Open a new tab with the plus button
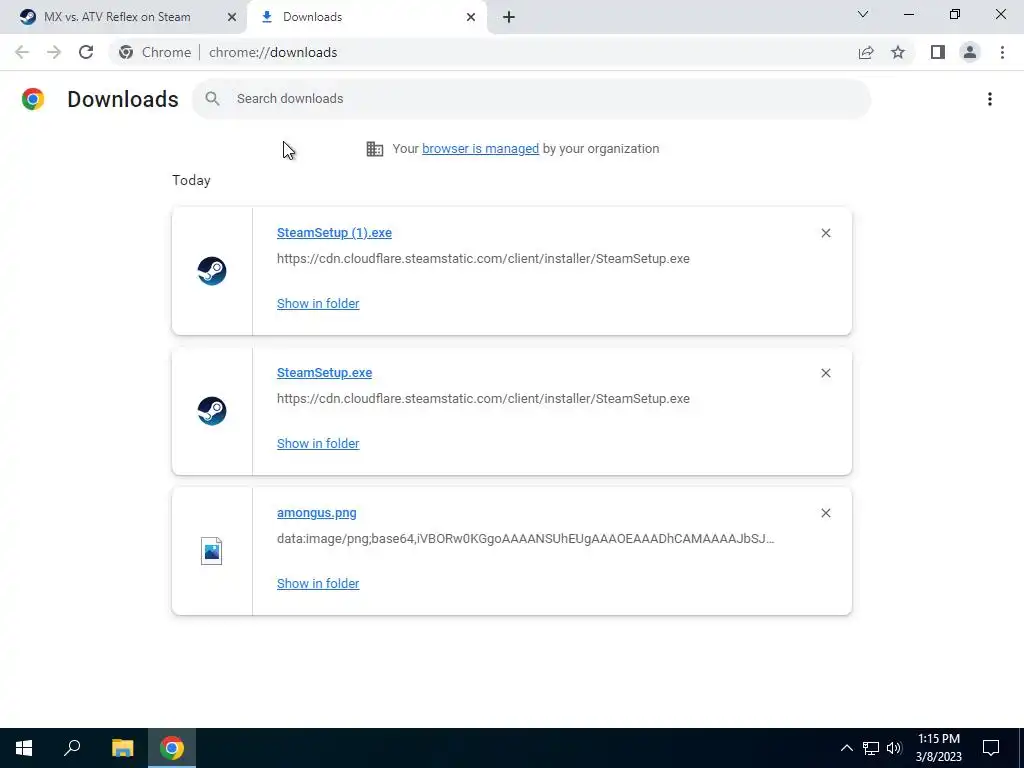This screenshot has width=1024, height=768. 509,17
